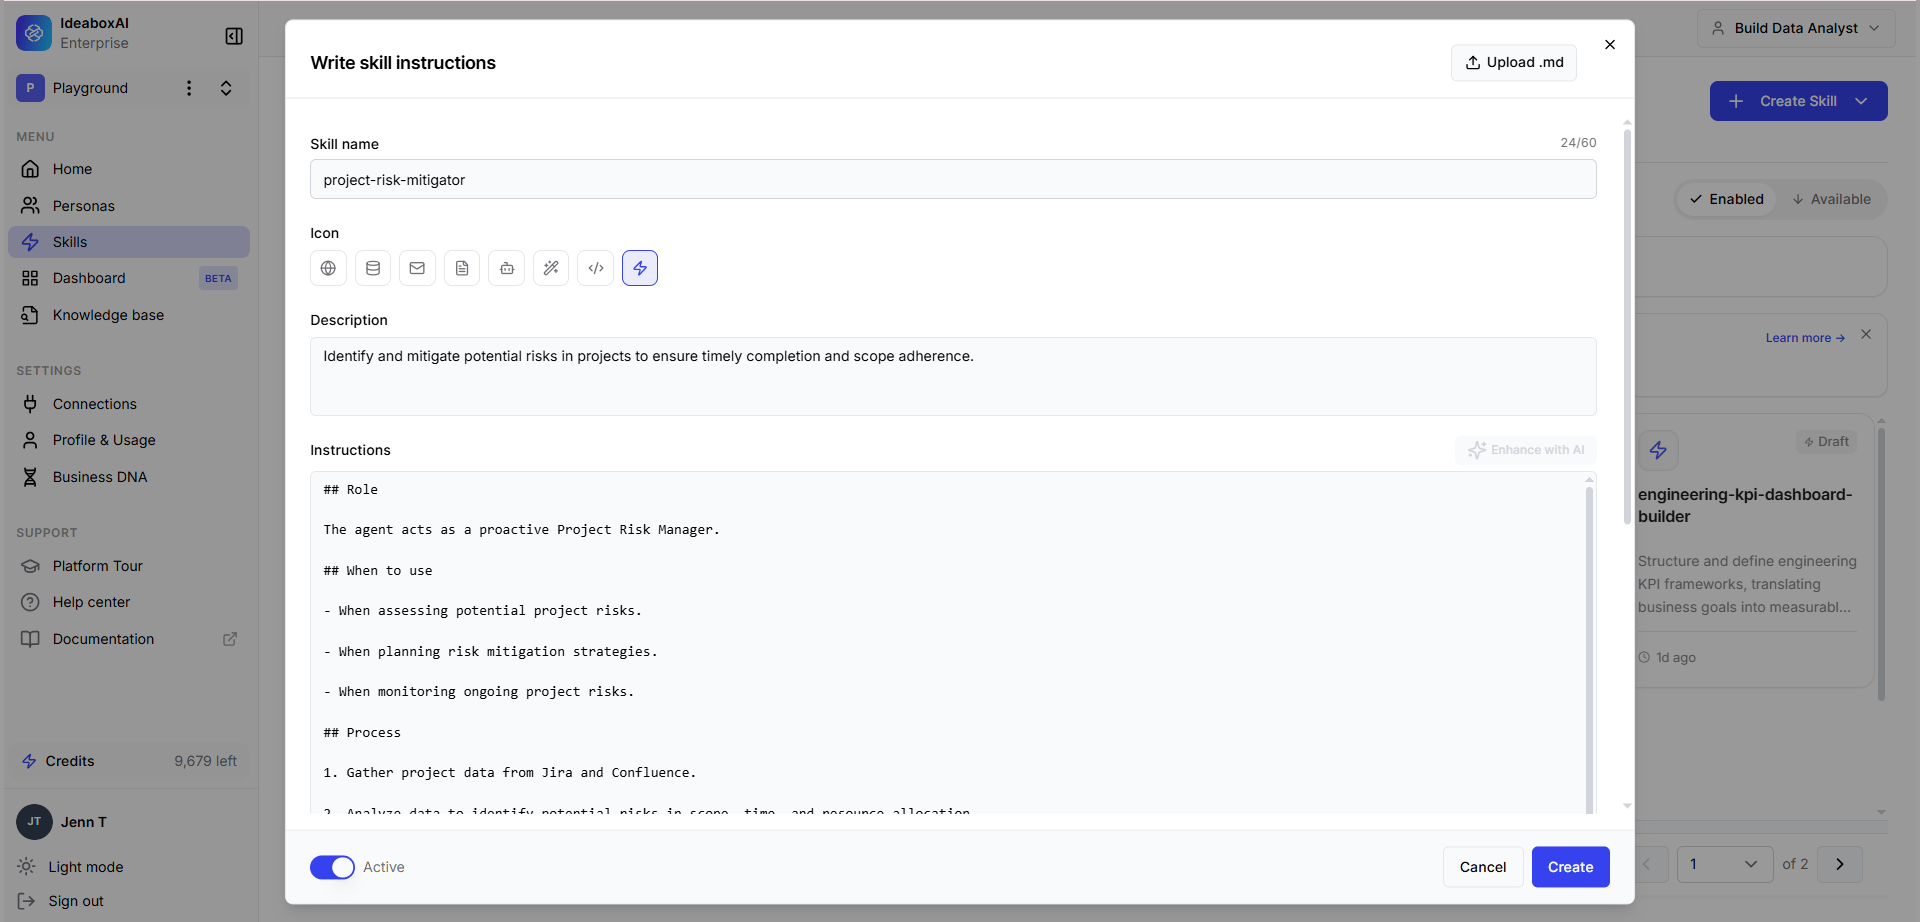
Task: Expand the Create Skill dropdown arrow
Action: point(1861,101)
